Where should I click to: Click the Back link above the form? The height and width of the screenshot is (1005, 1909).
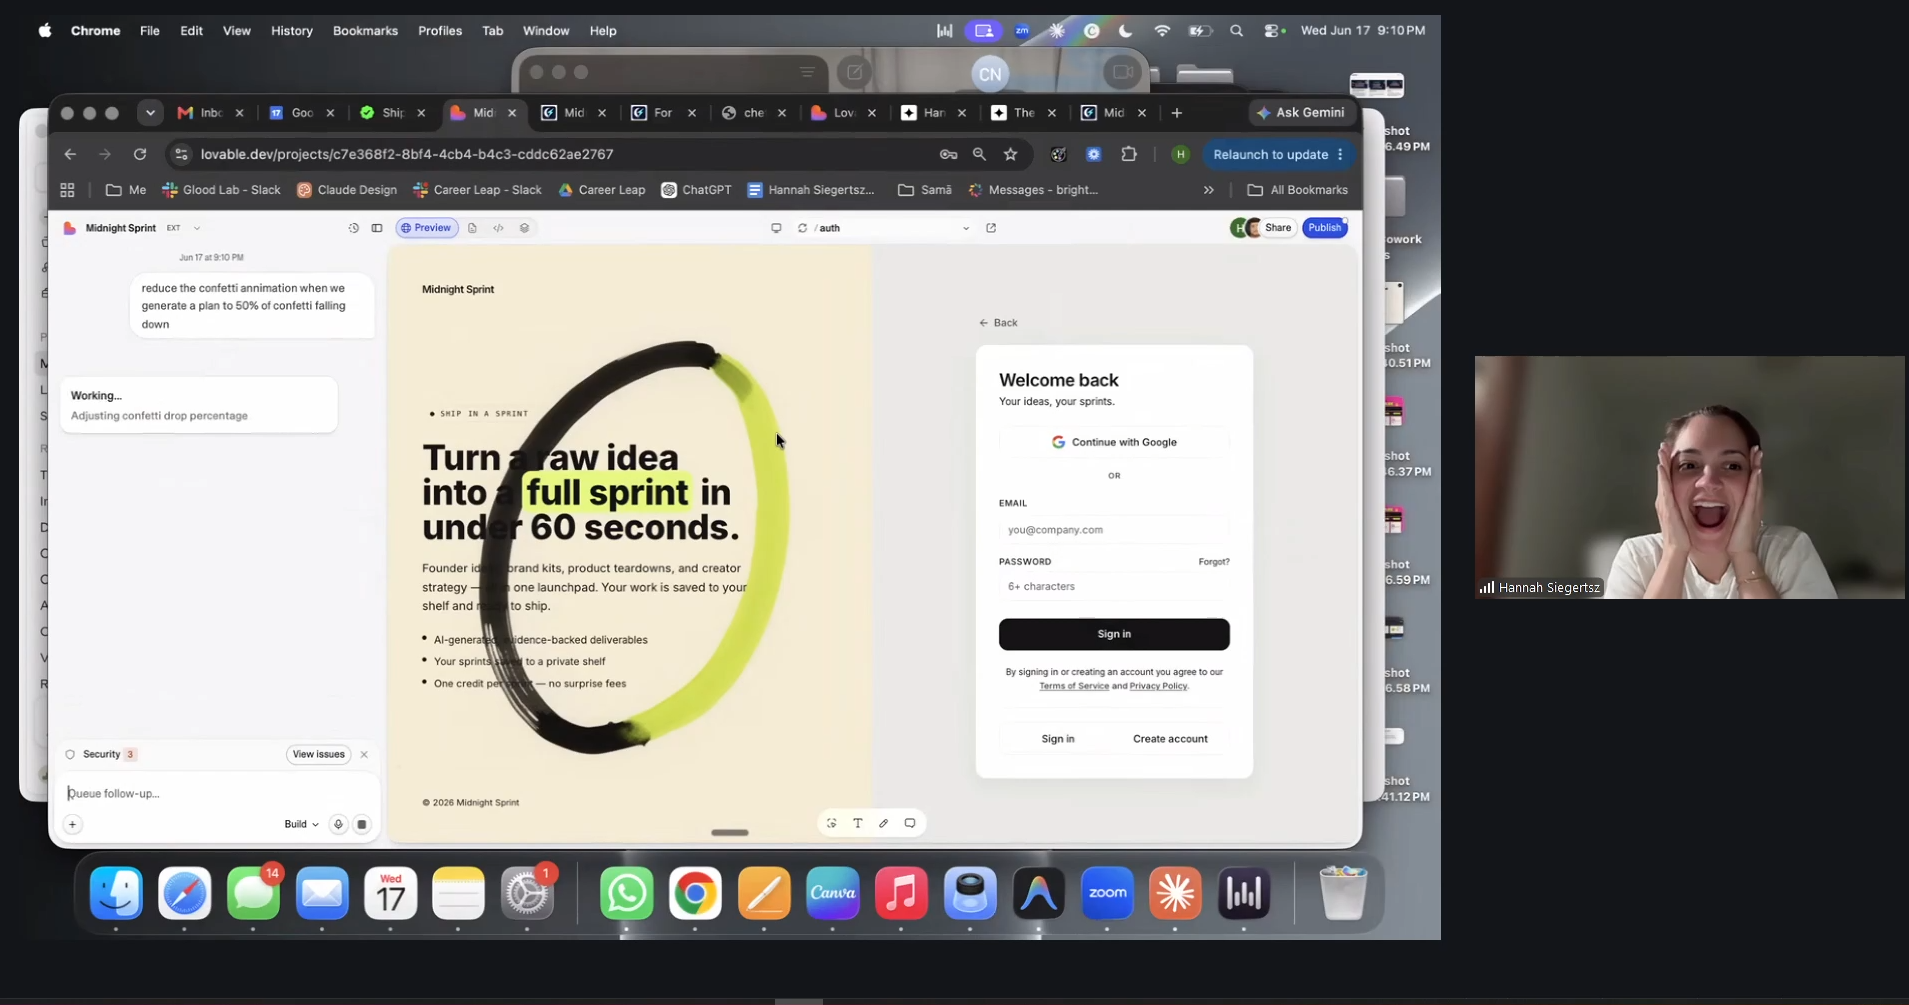pos(998,323)
